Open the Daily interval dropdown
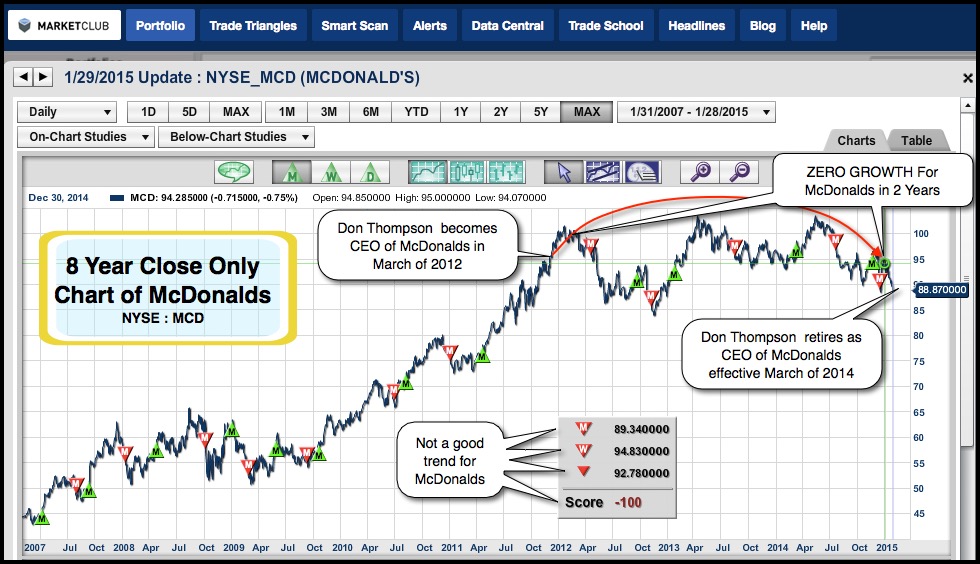Viewport: 980px width, 564px height. pyautogui.click(x=67, y=112)
